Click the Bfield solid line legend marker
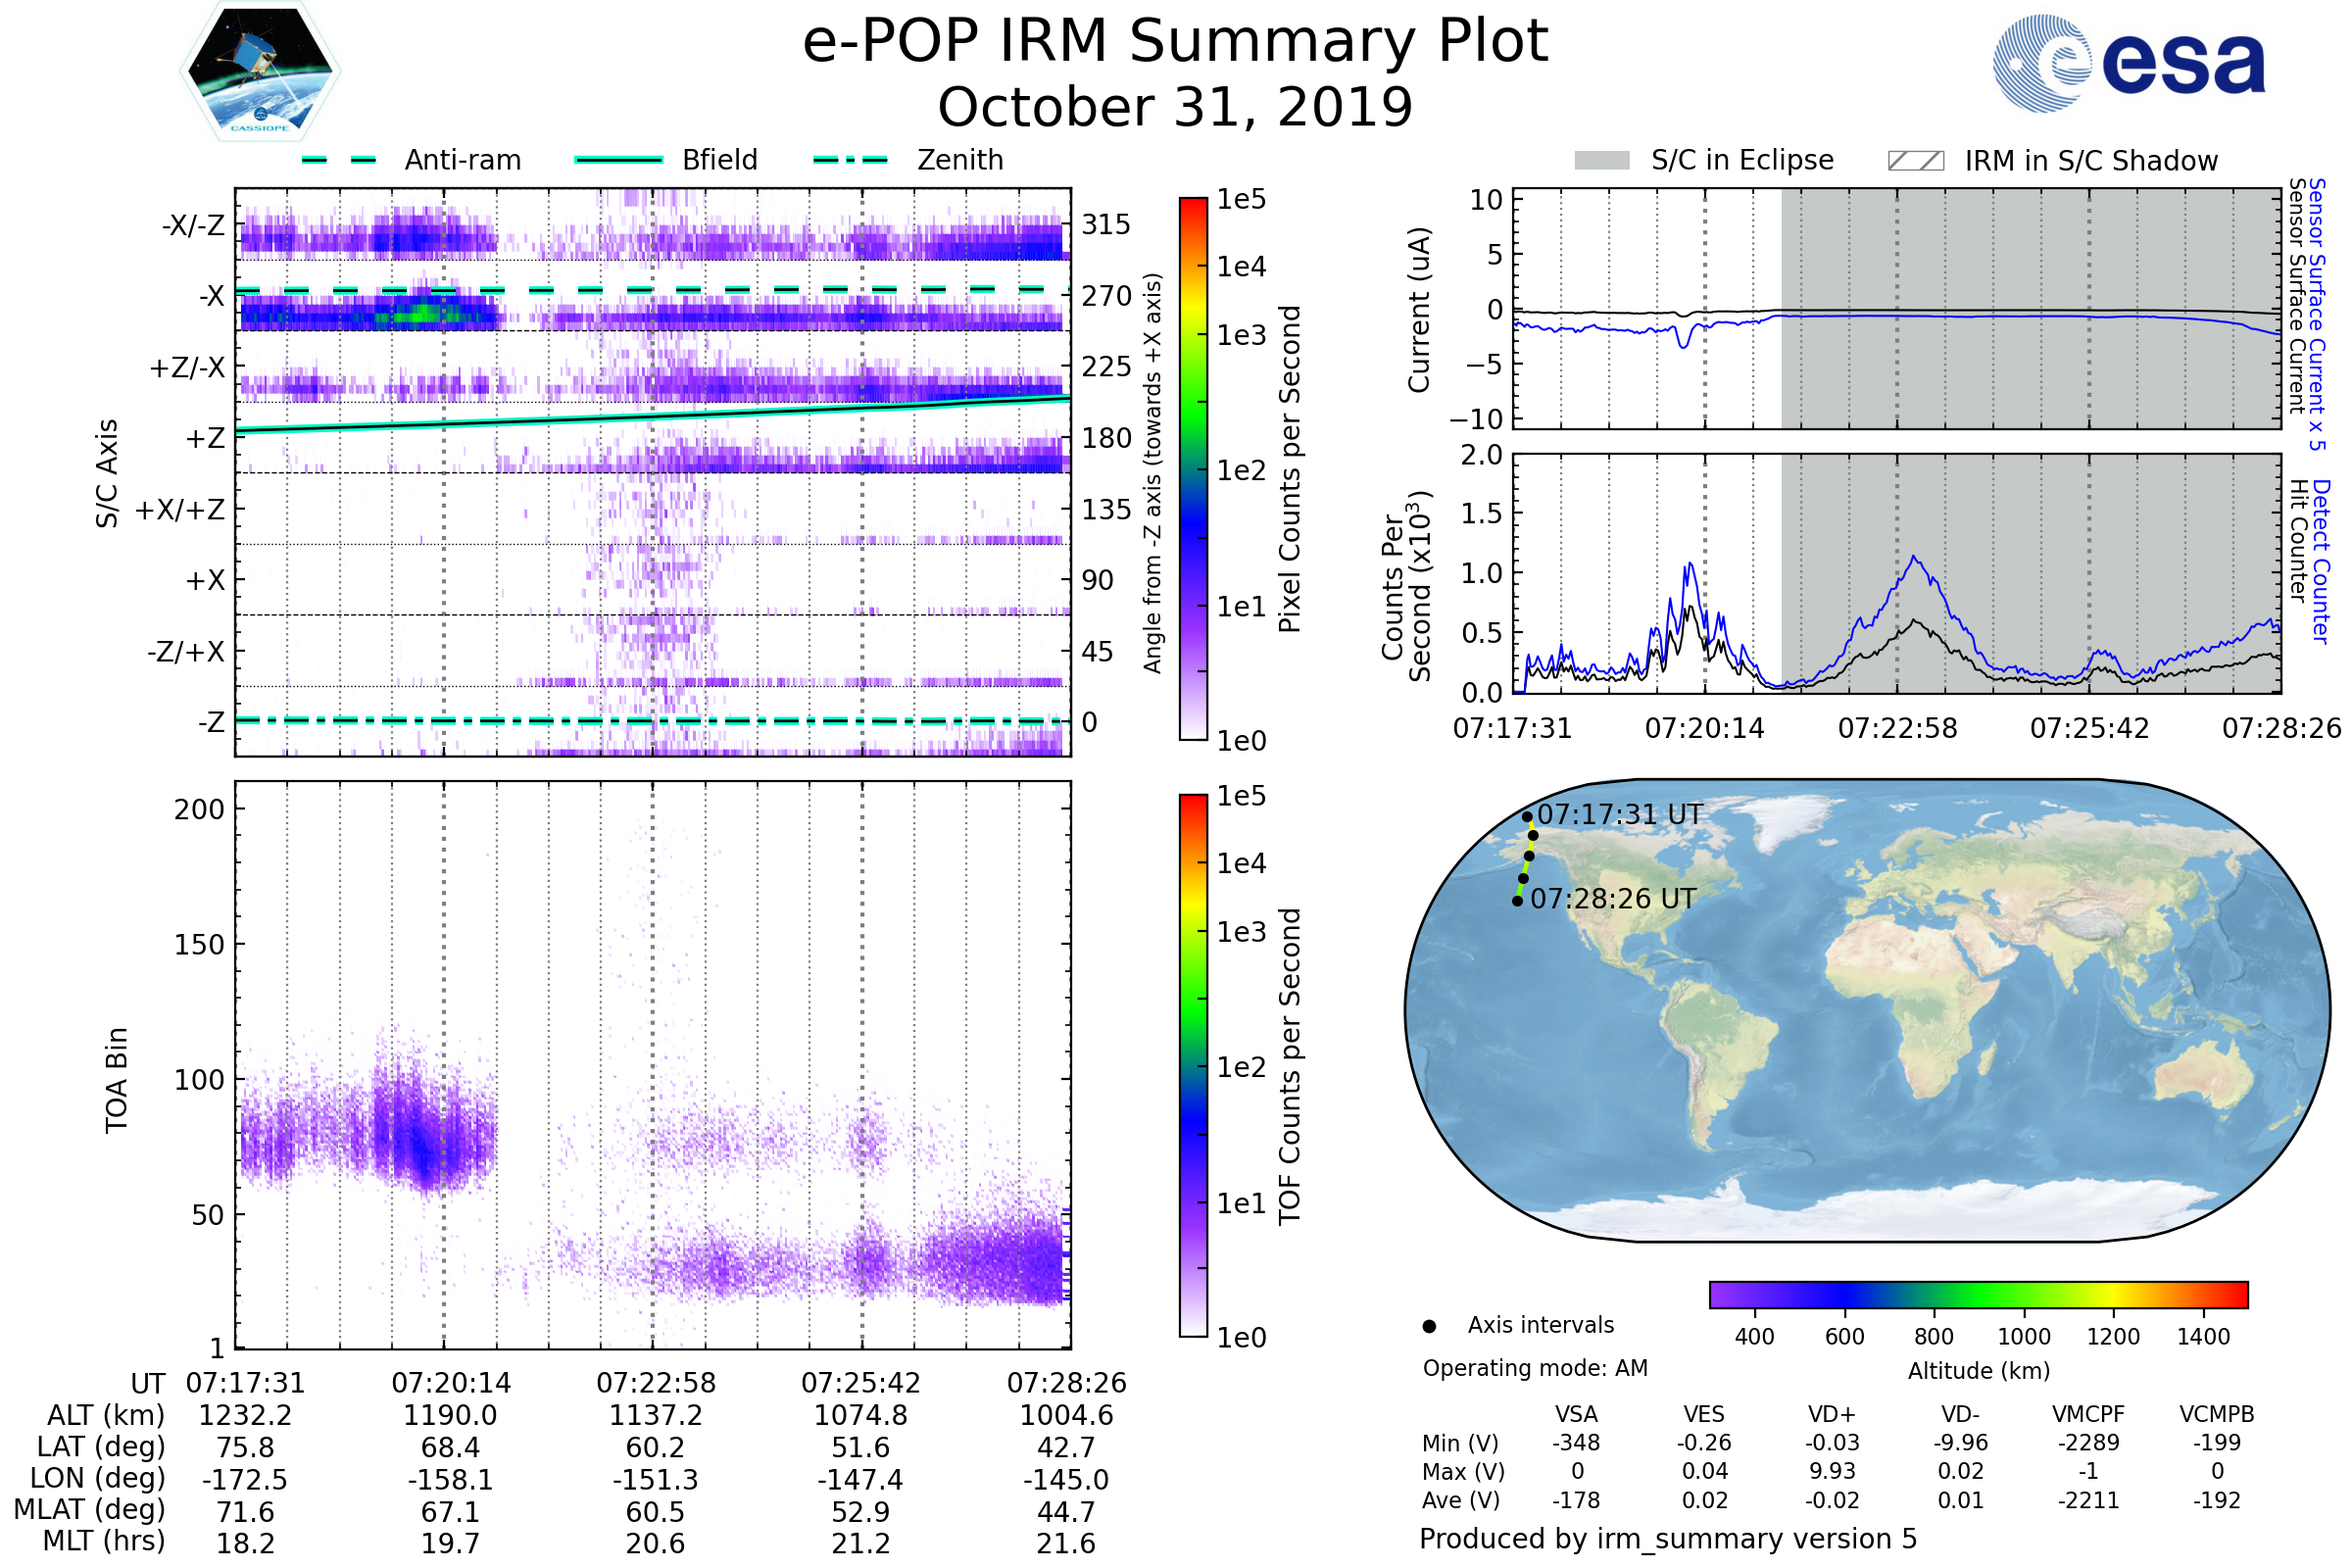The height and width of the screenshot is (1568, 2352). coord(618,160)
